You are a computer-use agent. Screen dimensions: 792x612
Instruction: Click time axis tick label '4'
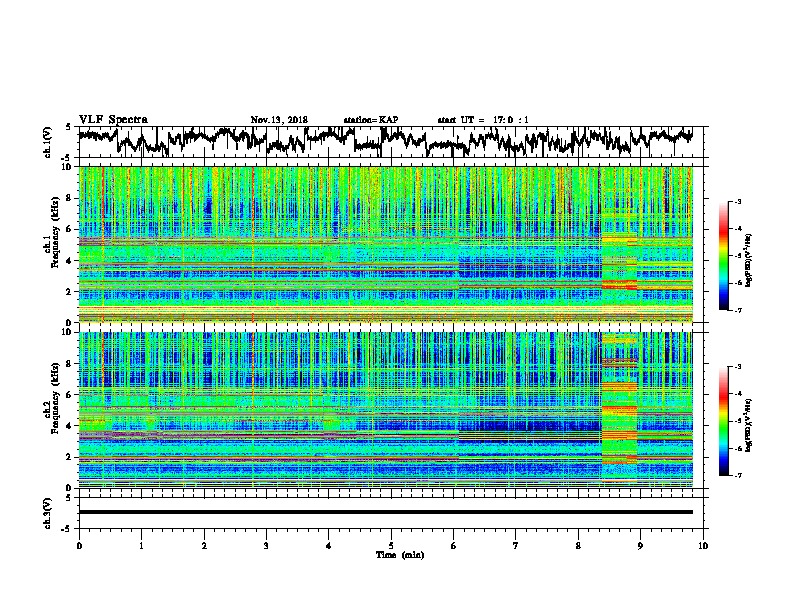[329, 546]
